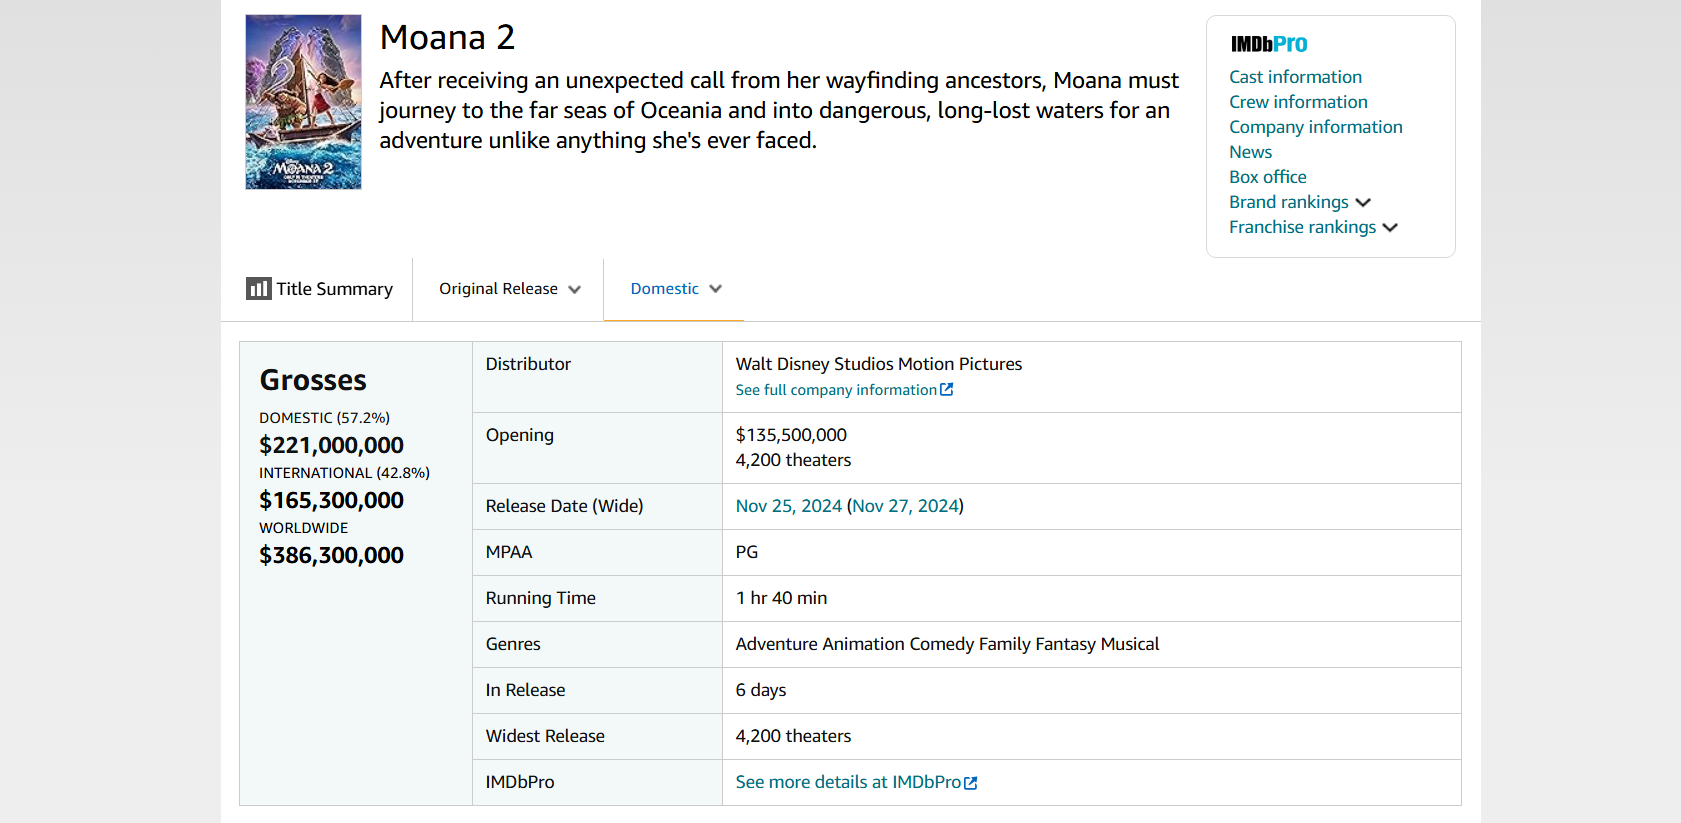Select the Title Summary tab
Image resolution: width=1681 pixels, height=823 pixels.
(x=320, y=289)
